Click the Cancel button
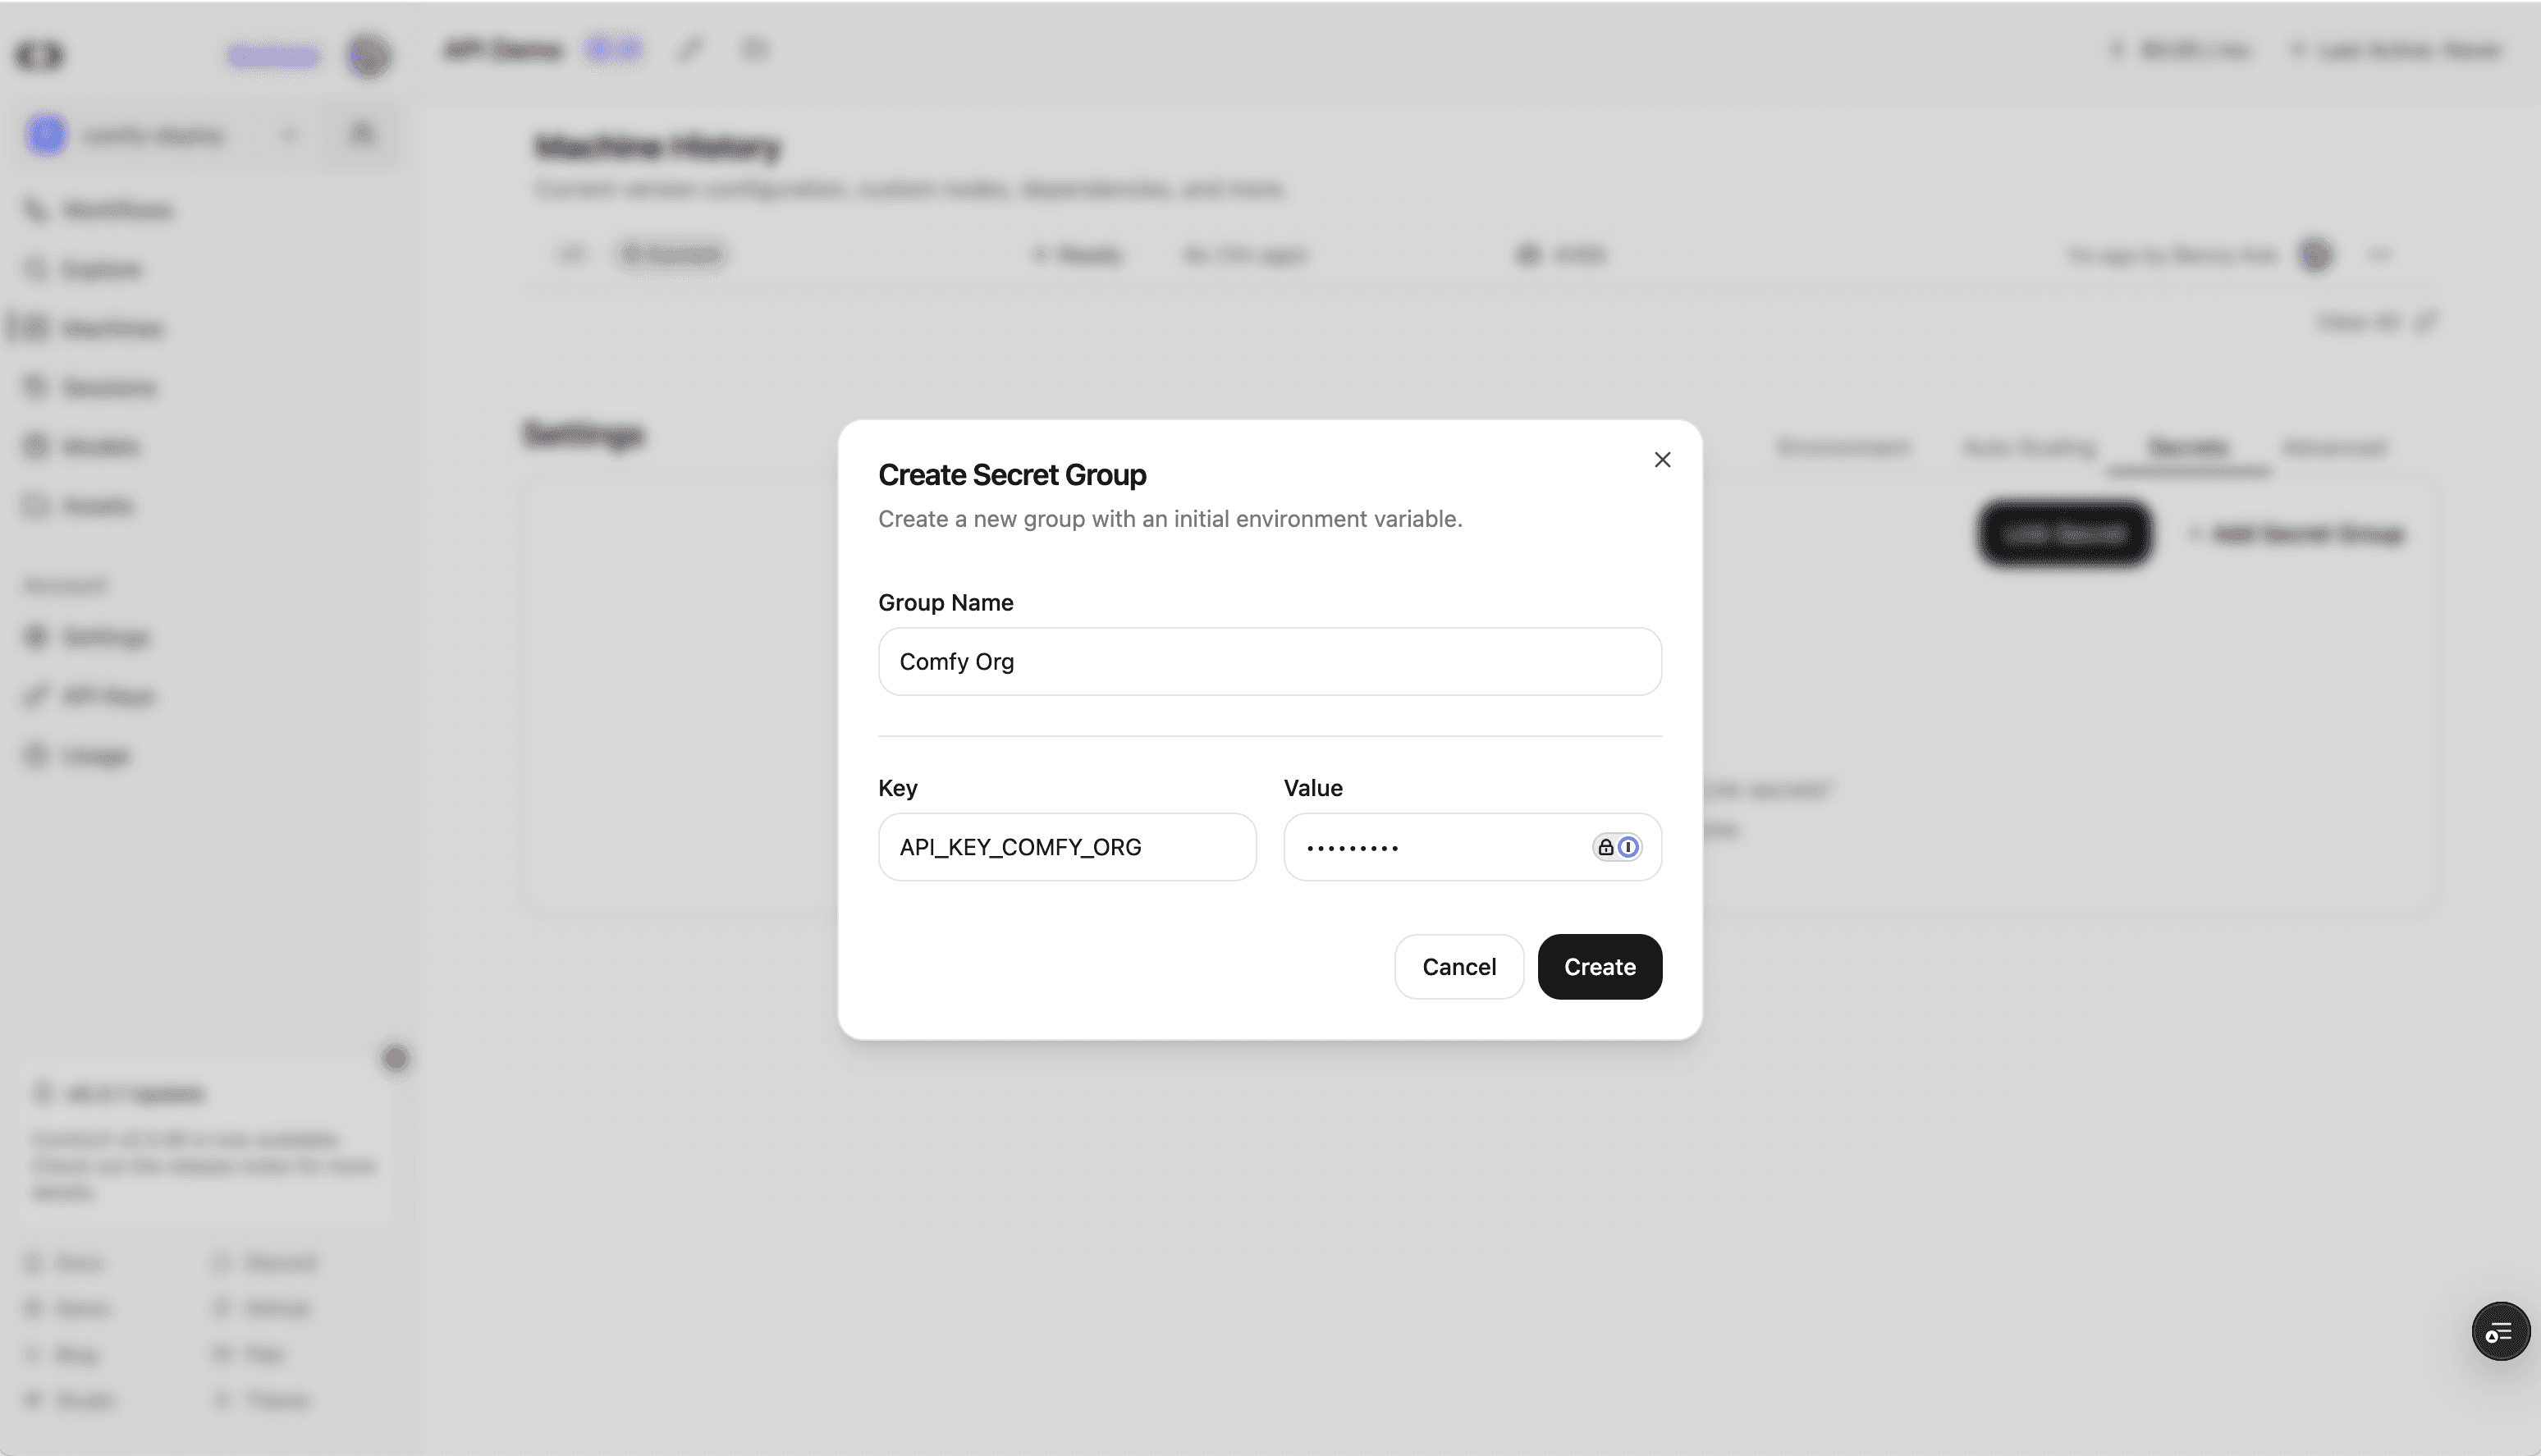2541x1456 pixels. click(1459, 967)
